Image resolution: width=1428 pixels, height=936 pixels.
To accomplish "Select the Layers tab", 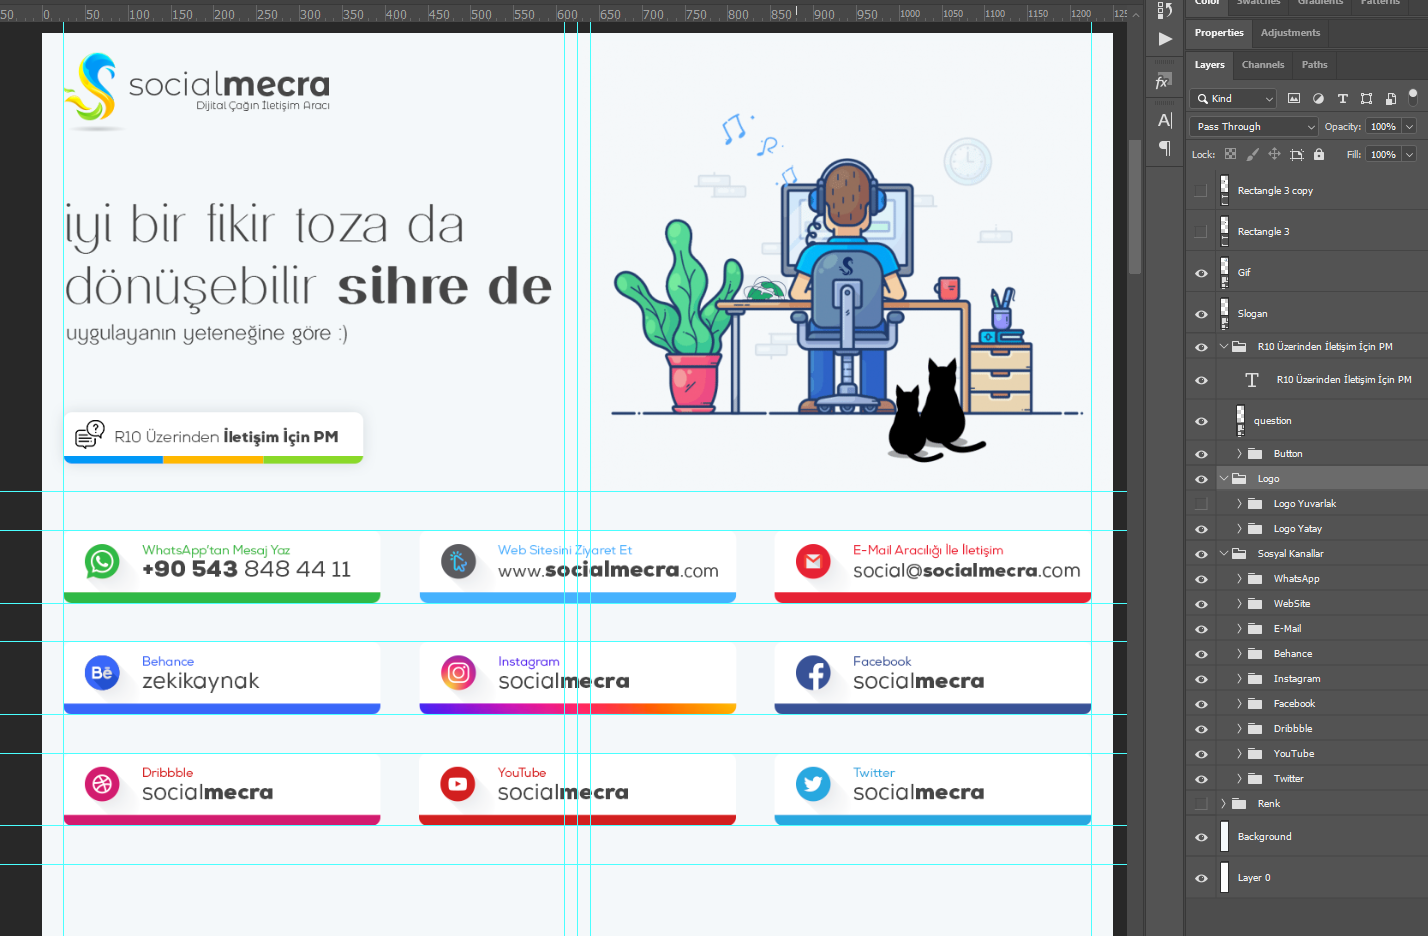I will pos(1209,65).
